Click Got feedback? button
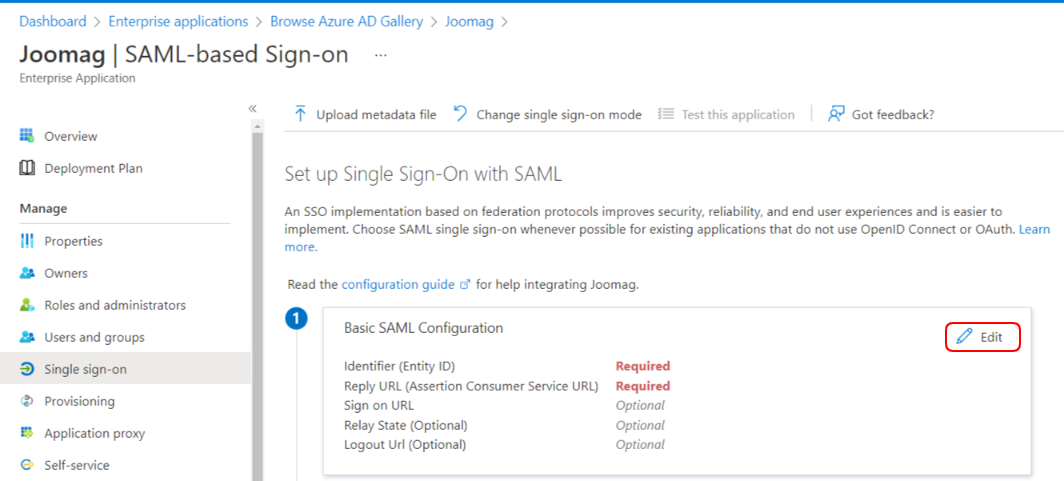 [881, 115]
